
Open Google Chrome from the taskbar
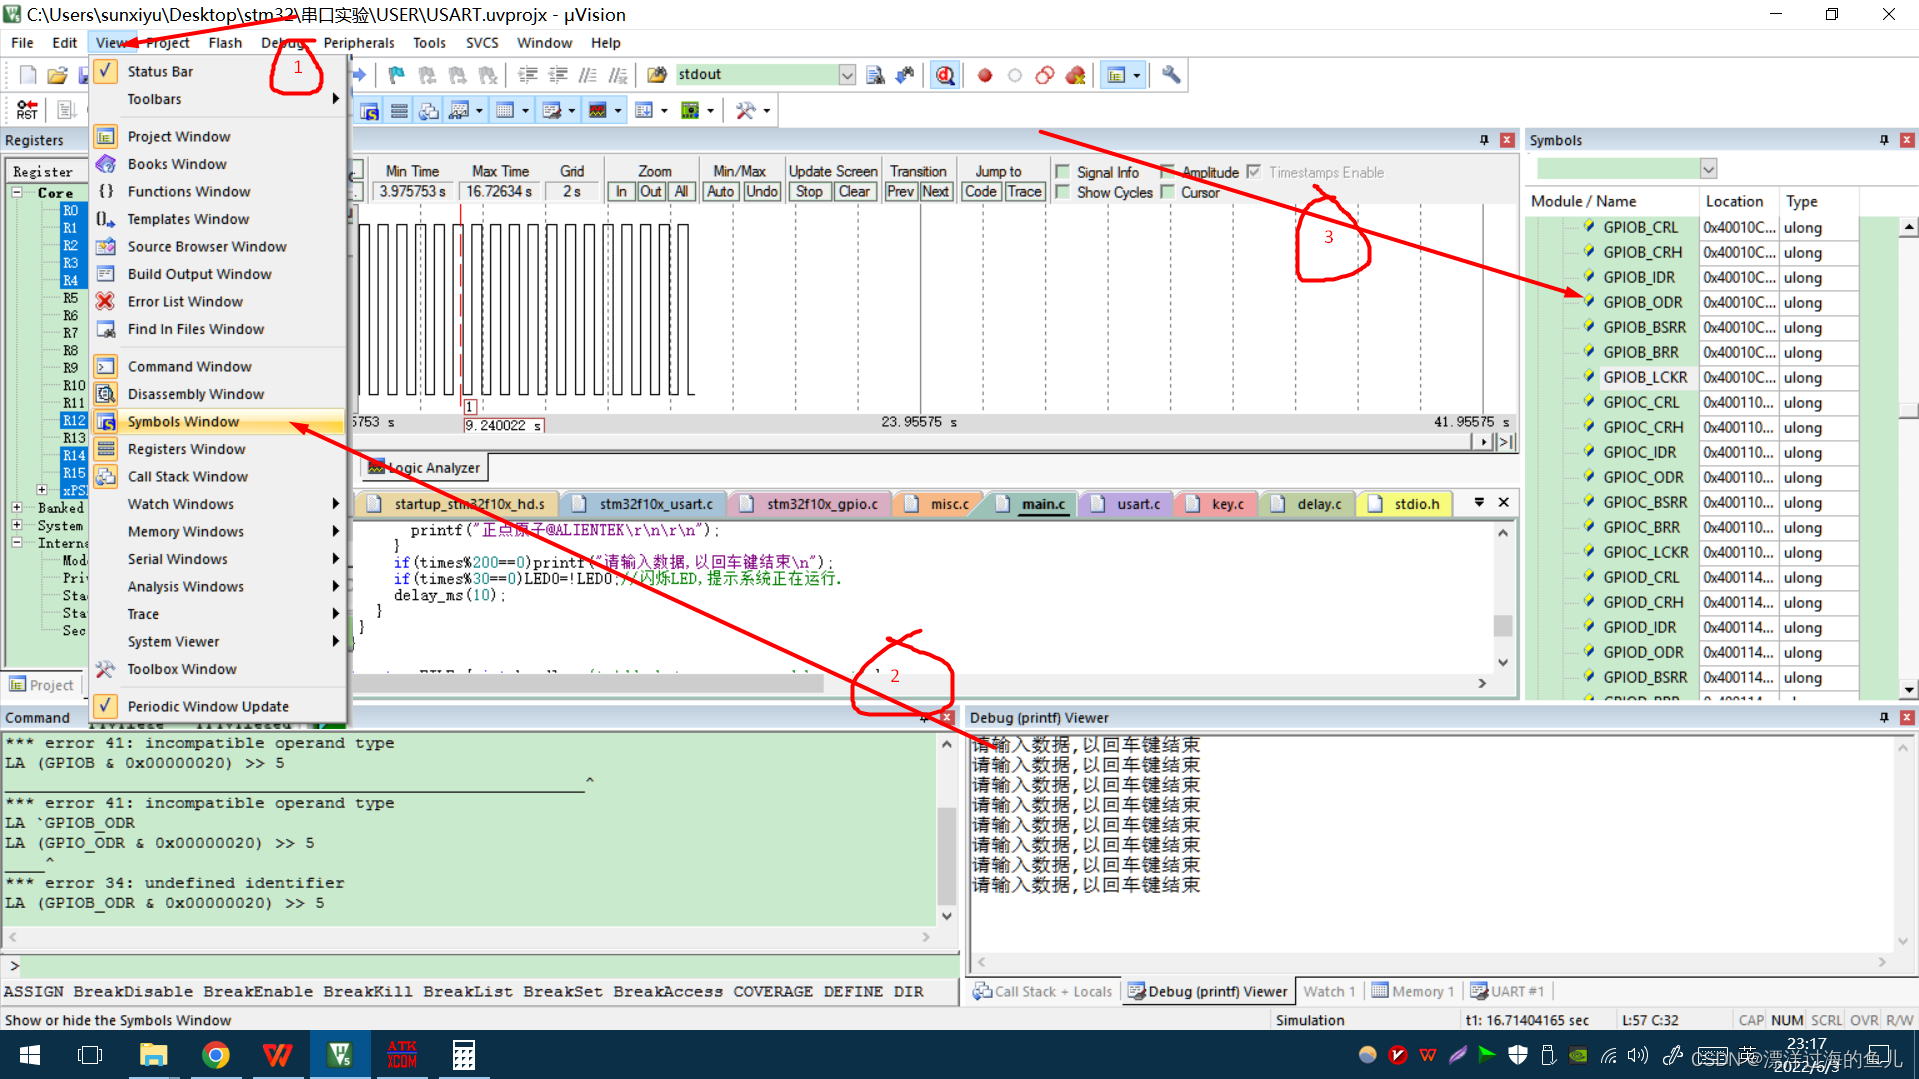(x=215, y=1054)
